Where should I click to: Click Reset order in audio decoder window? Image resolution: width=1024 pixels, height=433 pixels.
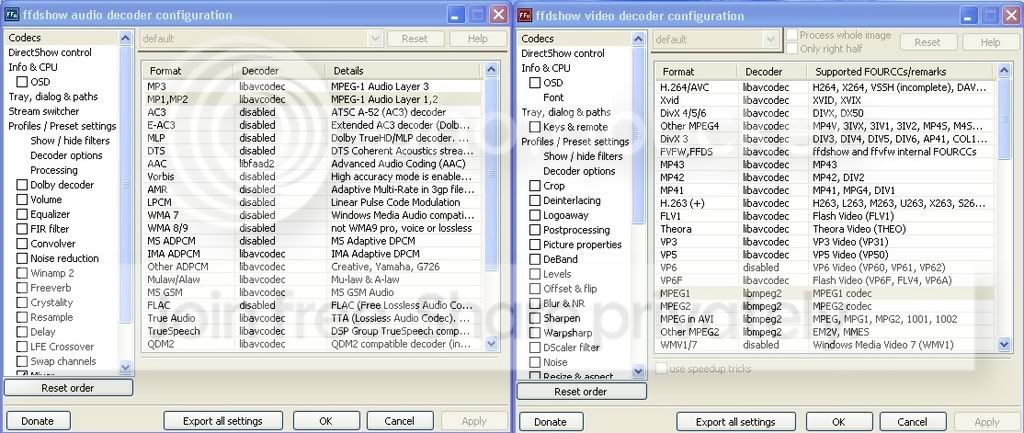pyautogui.click(x=68, y=388)
